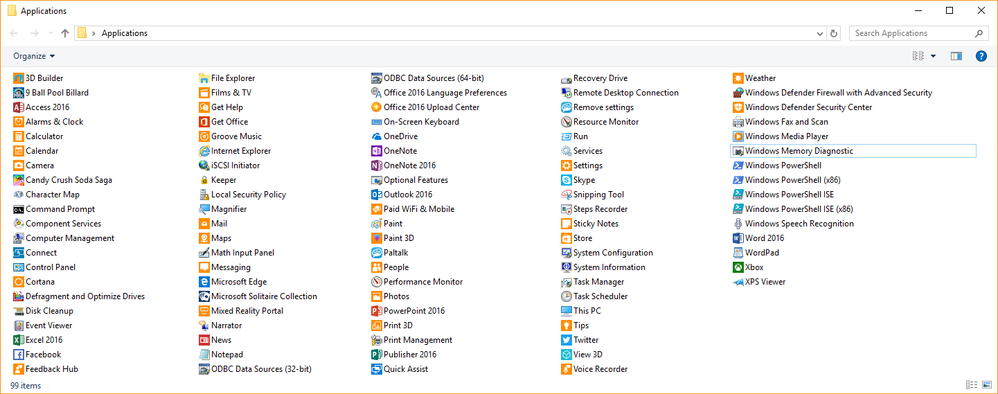Select the System Configuration entry
This screenshot has width=998, height=394.
[608, 253]
